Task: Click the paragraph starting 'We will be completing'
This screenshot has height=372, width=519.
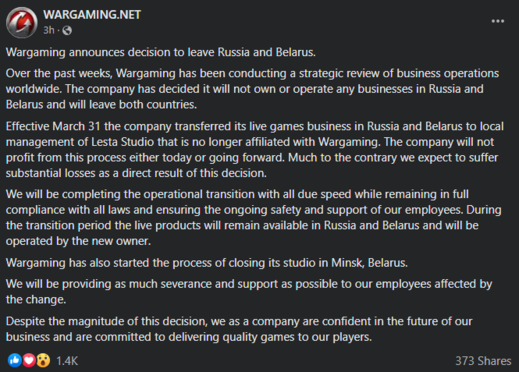Action: (x=254, y=218)
